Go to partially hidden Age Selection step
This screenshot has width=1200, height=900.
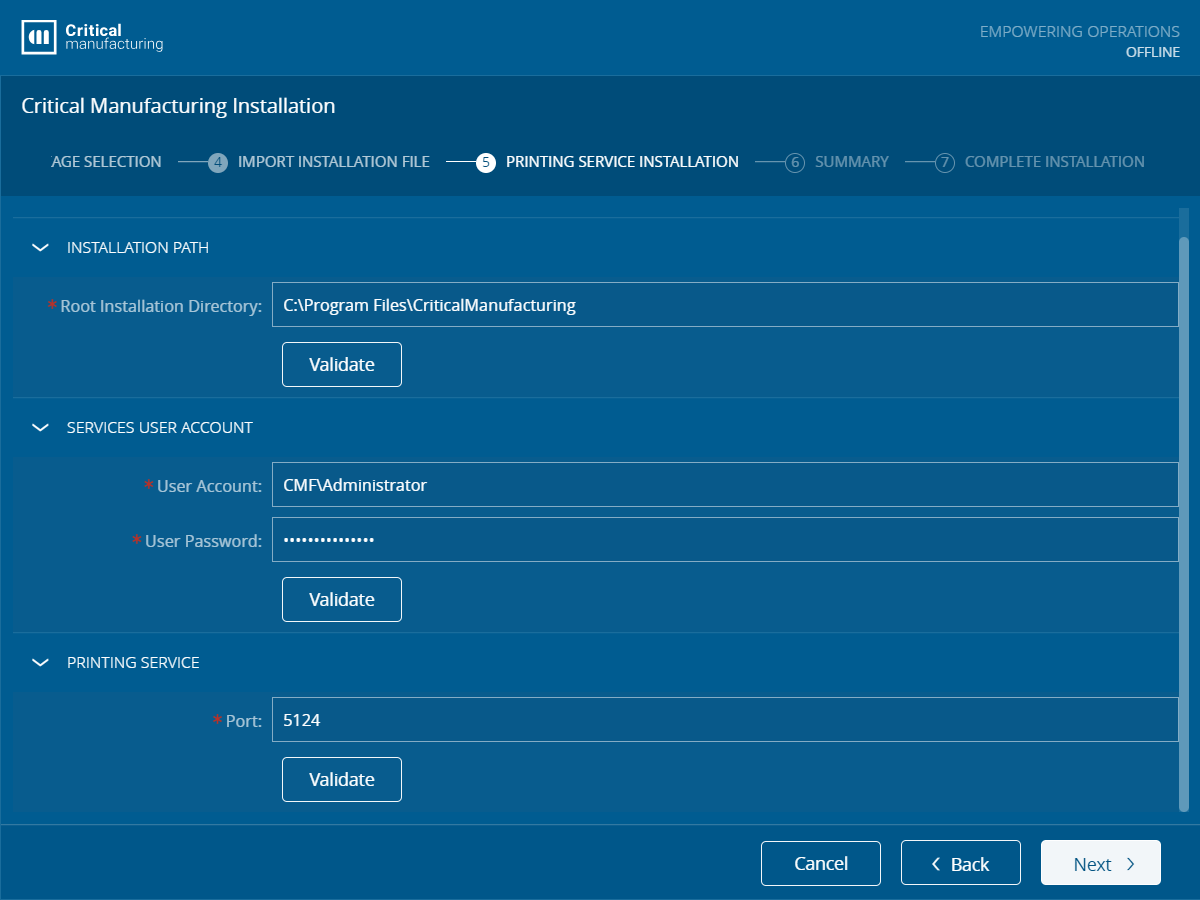pyautogui.click(x=106, y=161)
